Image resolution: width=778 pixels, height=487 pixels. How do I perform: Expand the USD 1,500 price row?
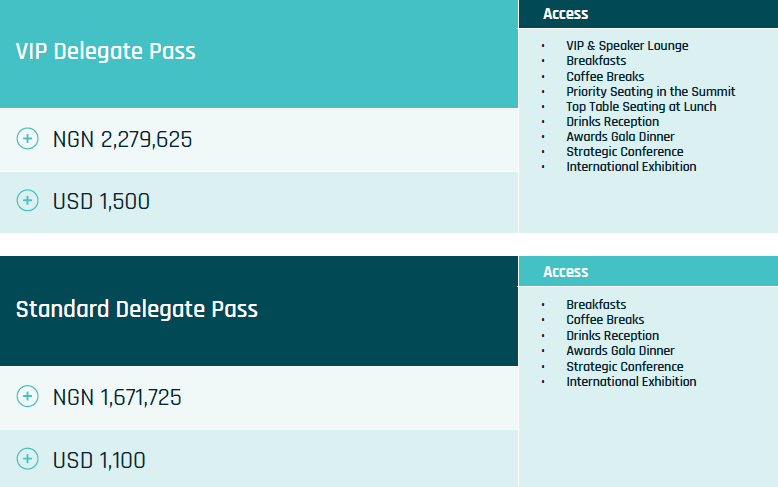point(101,202)
